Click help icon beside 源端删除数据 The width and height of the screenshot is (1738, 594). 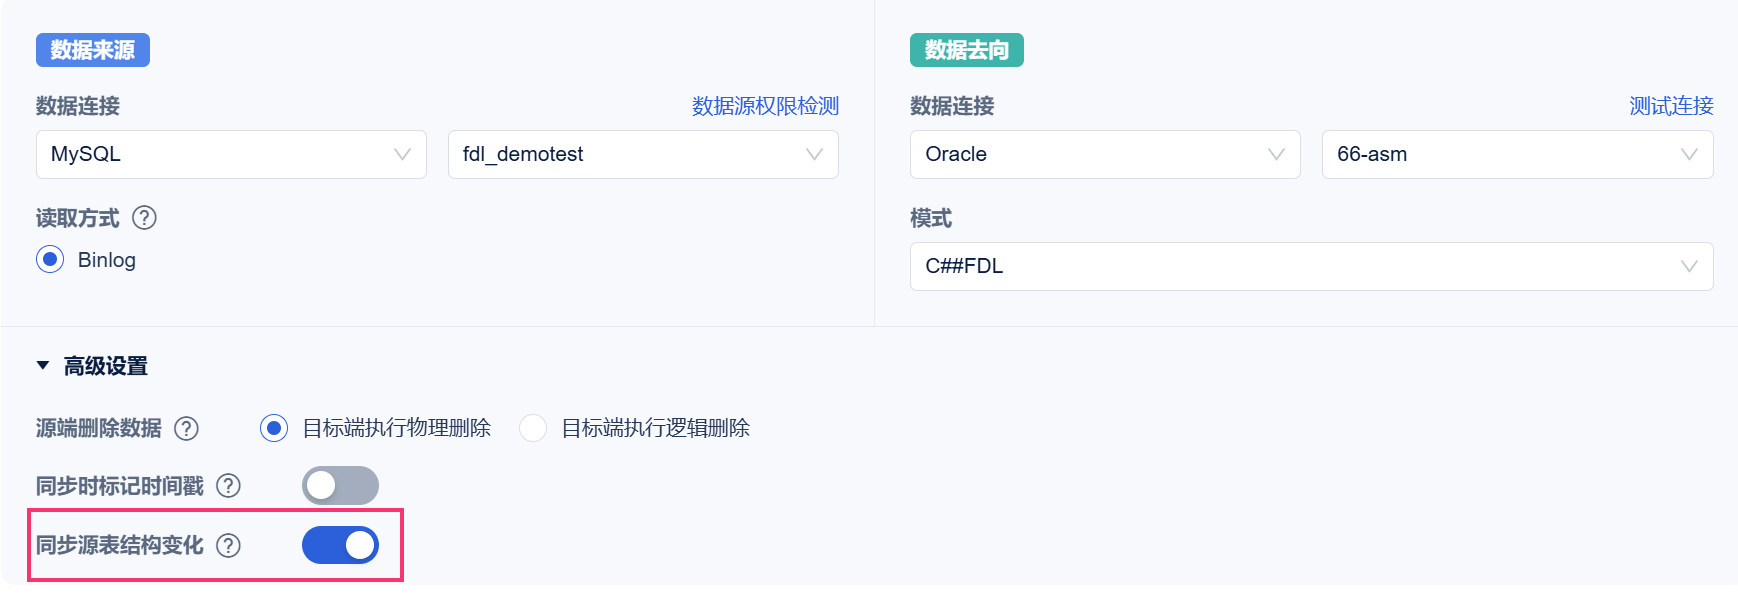[x=186, y=429]
